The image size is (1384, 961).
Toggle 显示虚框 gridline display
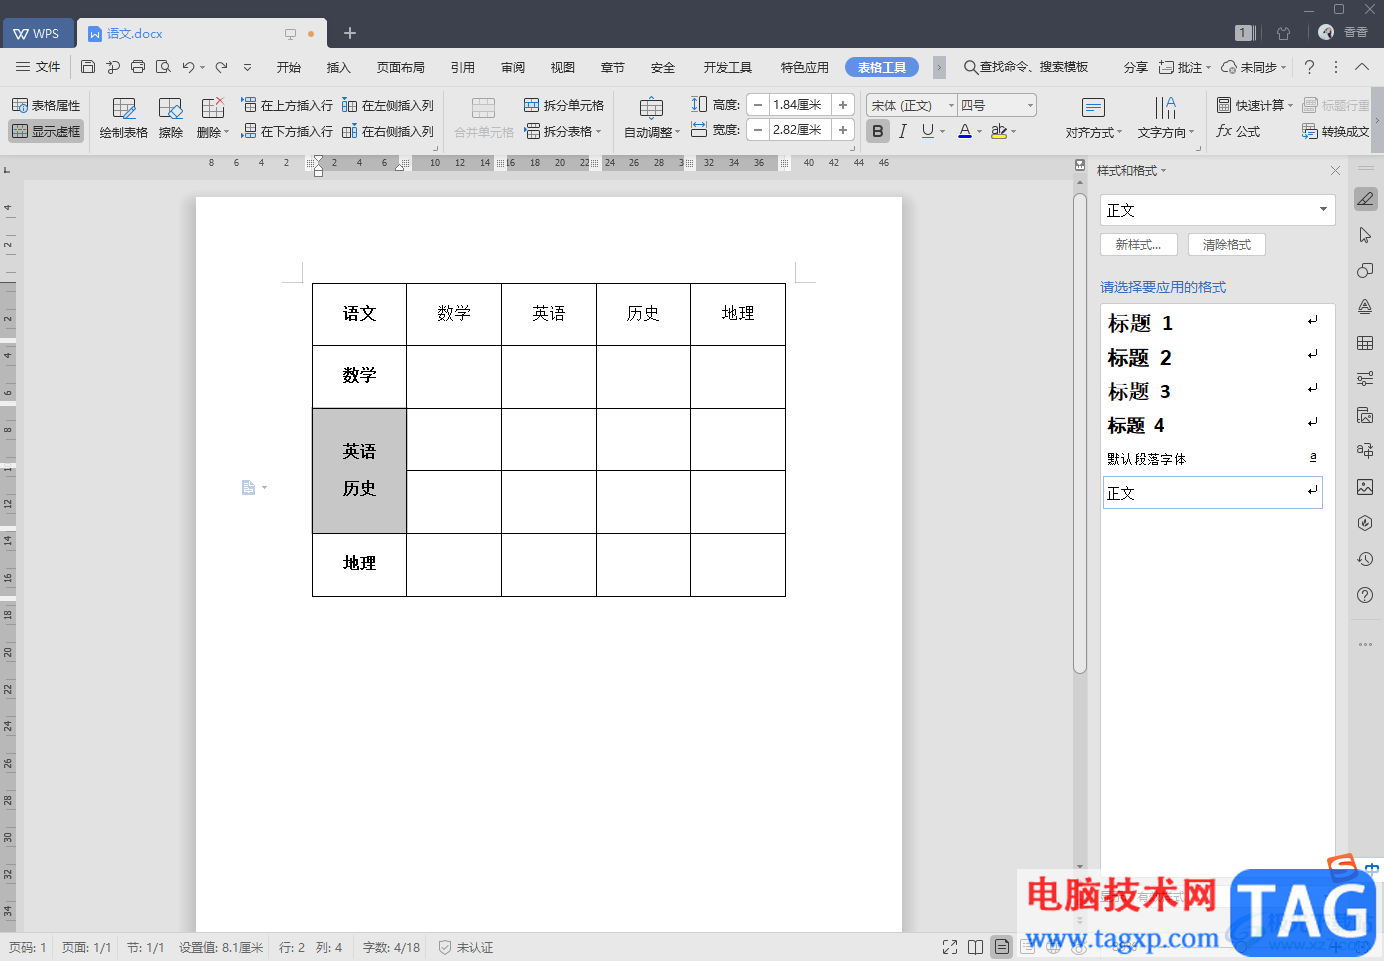click(46, 131)
